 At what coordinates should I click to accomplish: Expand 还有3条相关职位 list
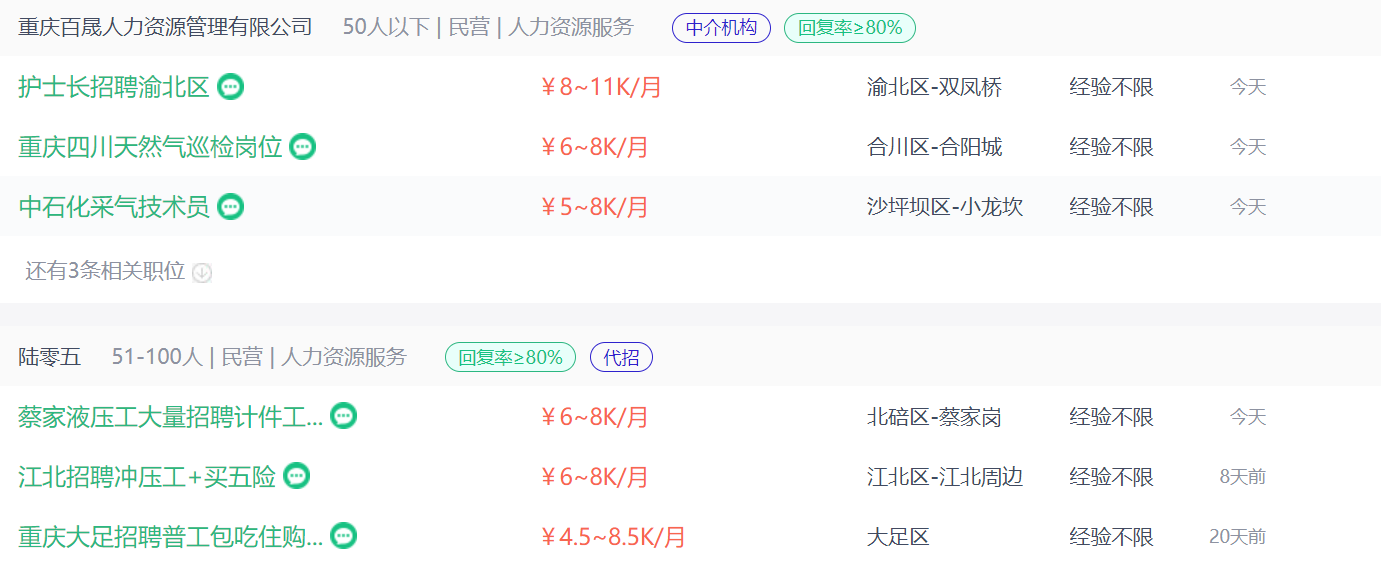point(118,271)
